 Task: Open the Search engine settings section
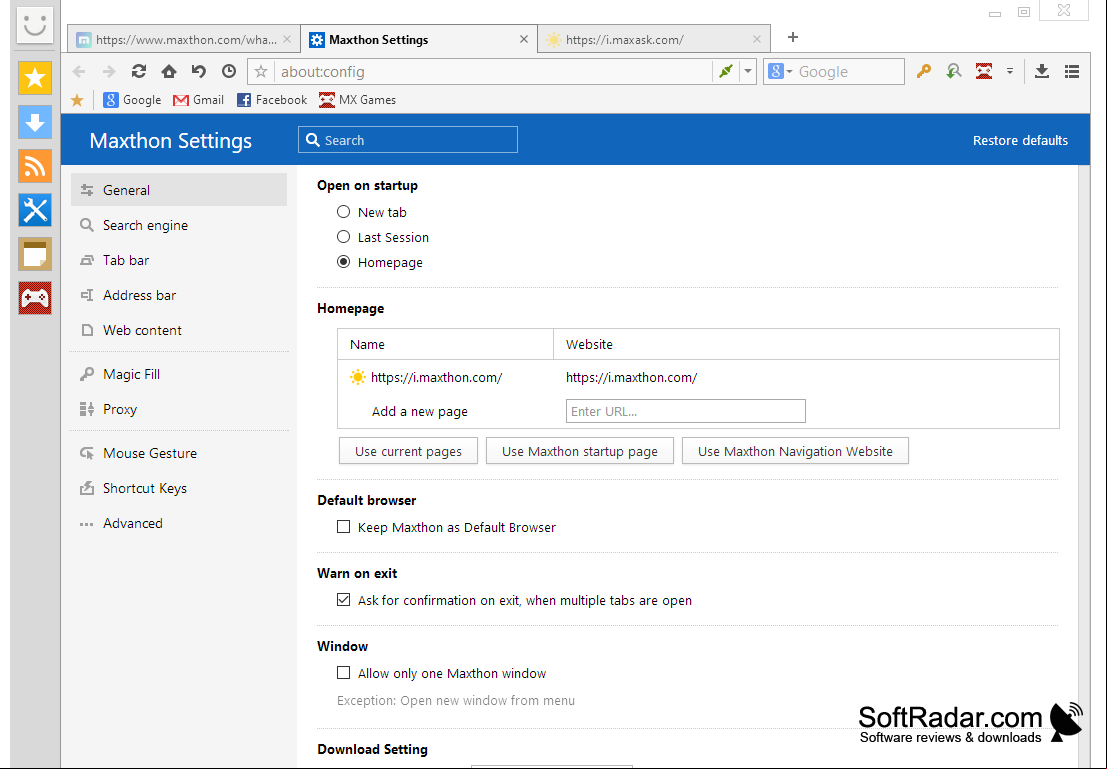pos(179,225)
